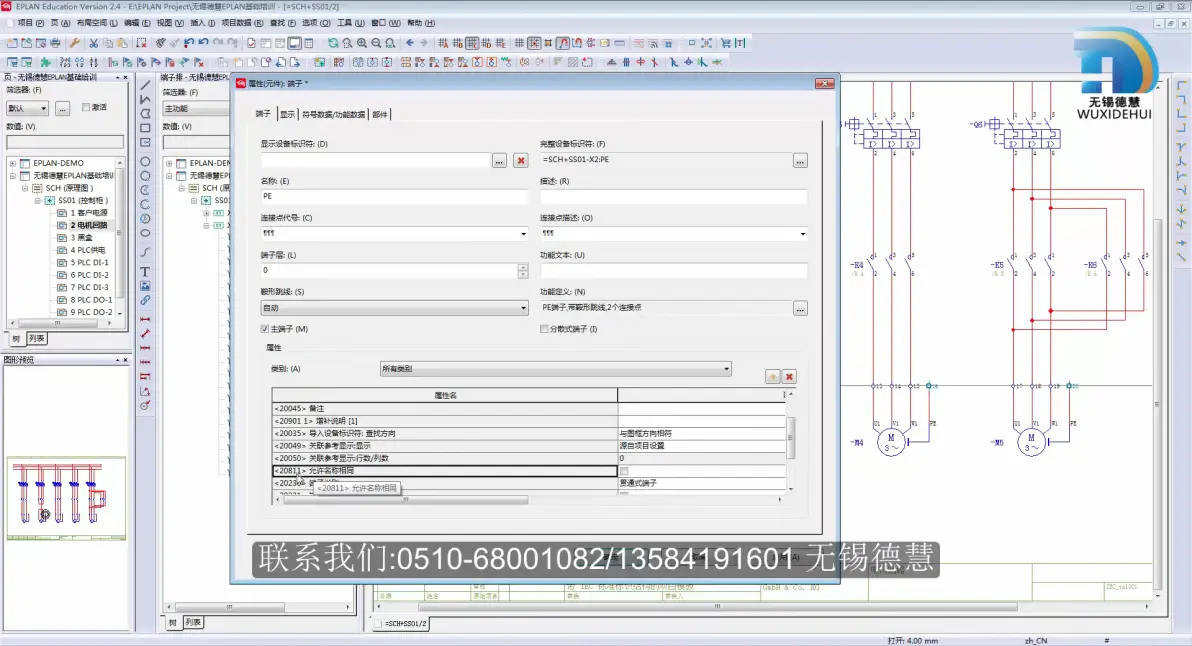Expand the EPLAN-DEMO project node in page tree
1192x646 pixels.
(13, 163)
